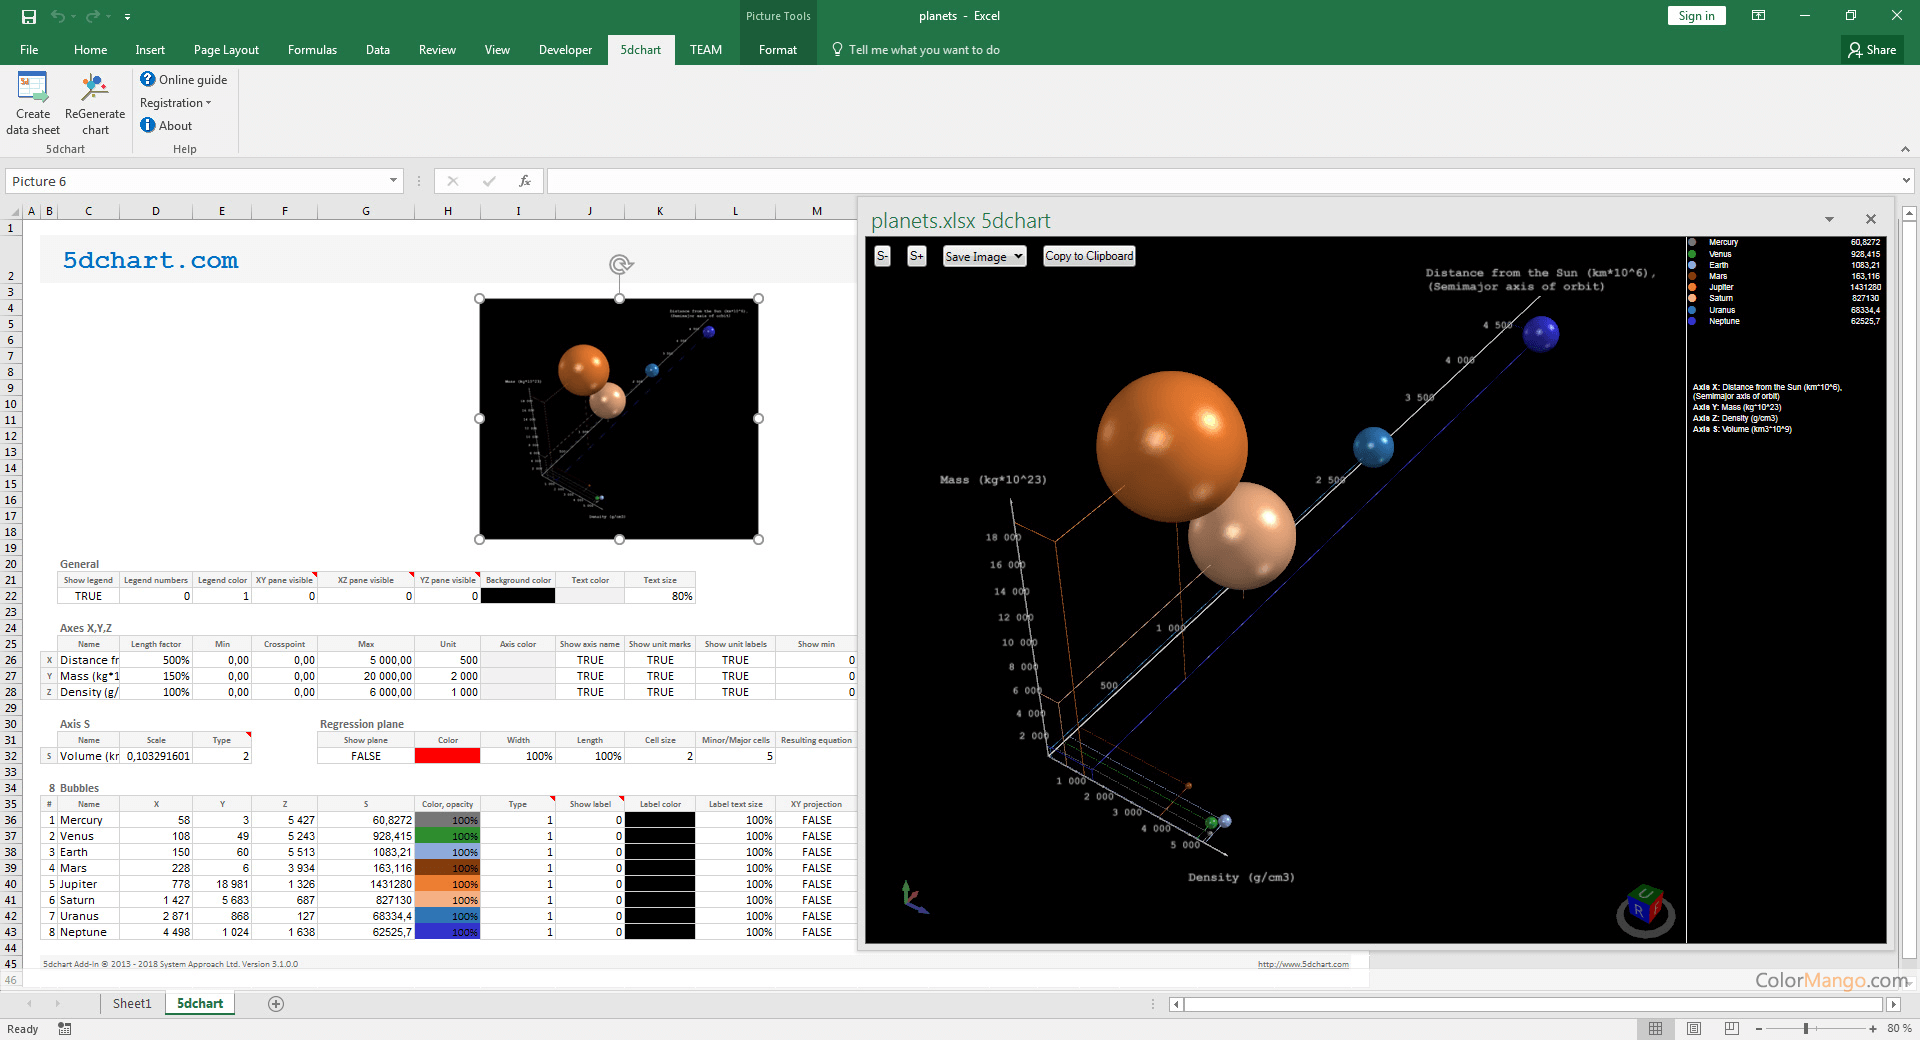The width and height of the screenshot is (1920, 1040).
Task: Open the Formulas ribbon tab
Action: click(312, 50)
